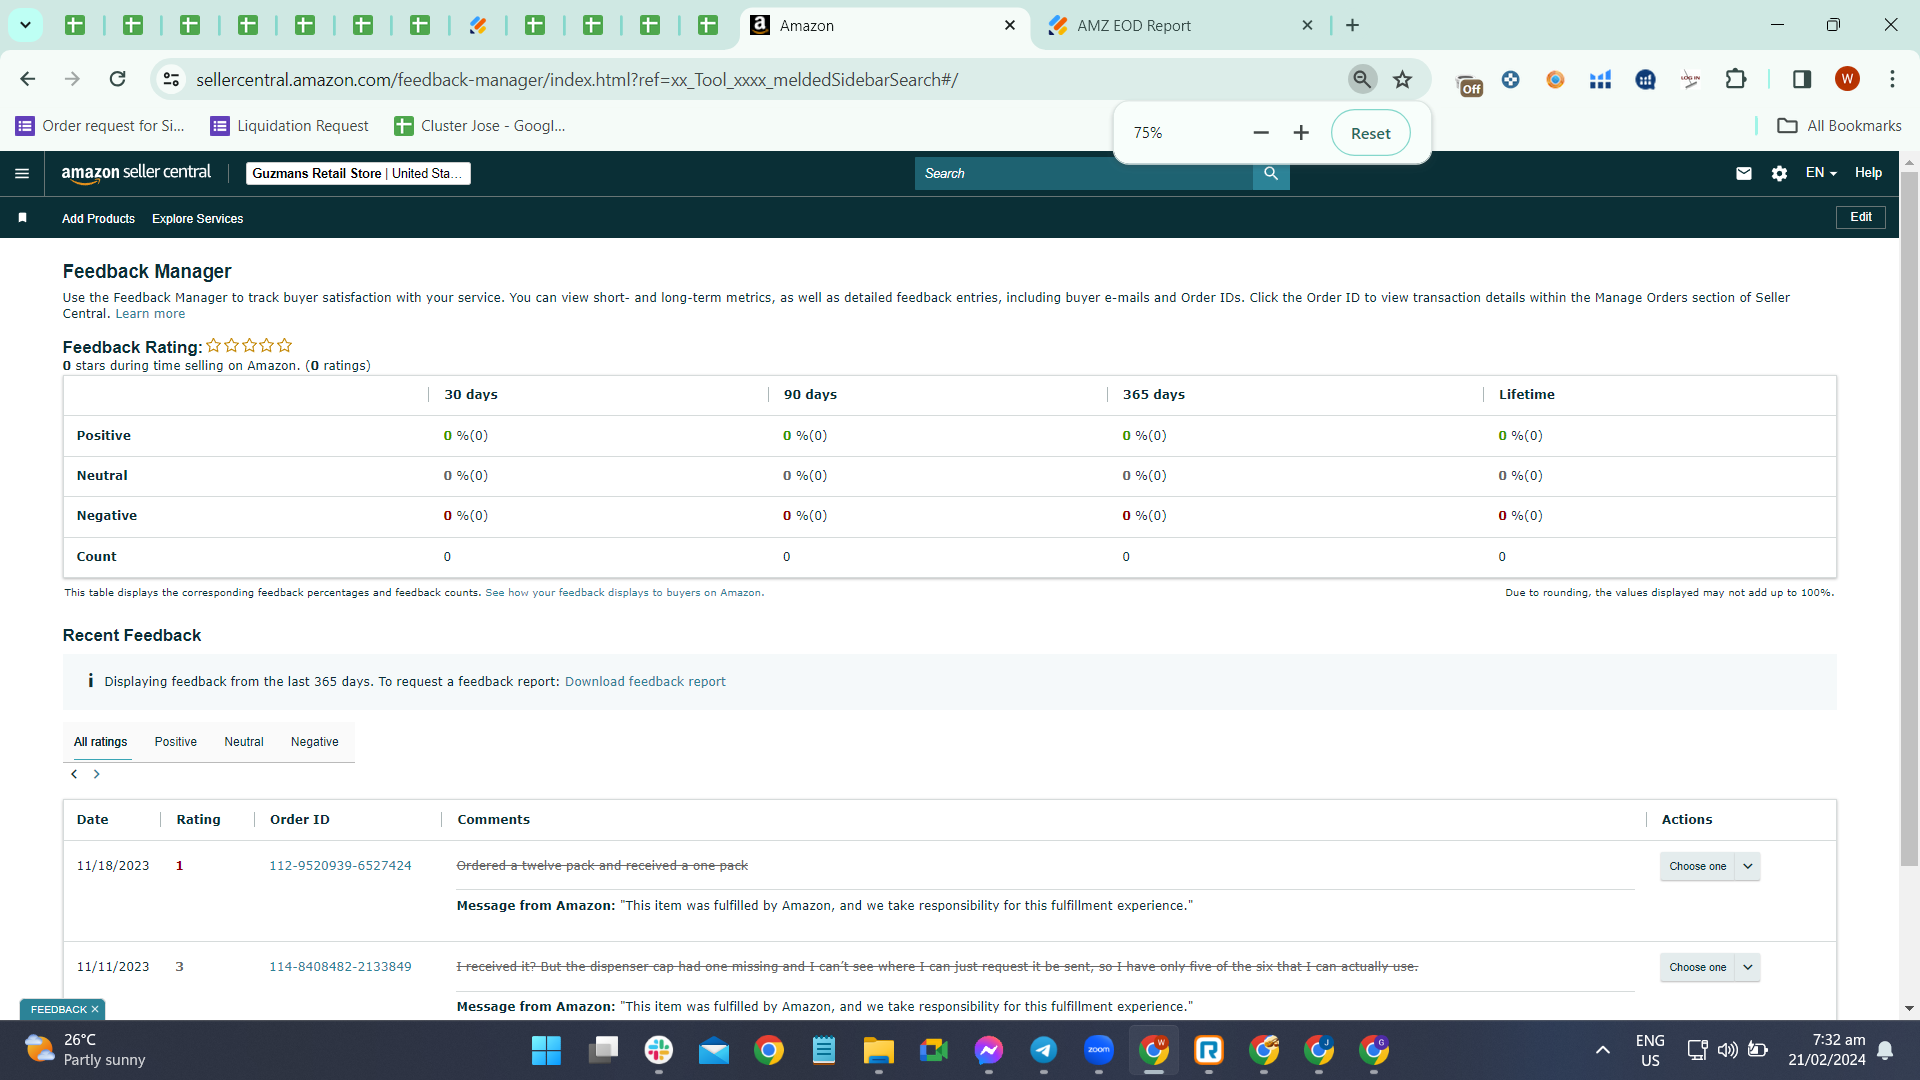
Task: Open the browser Extensions puzzle icon
Action: click(1736, 79)
